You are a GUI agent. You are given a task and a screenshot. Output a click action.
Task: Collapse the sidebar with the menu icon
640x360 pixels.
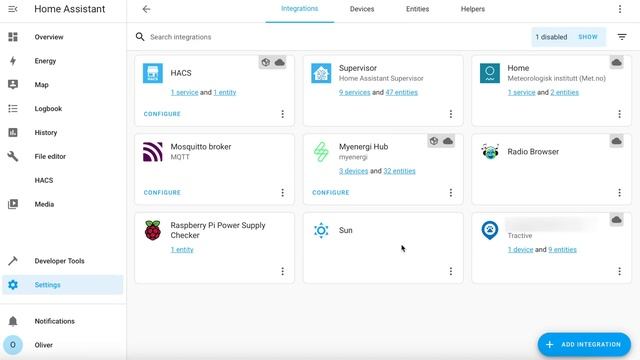click(x=13, y=9)
